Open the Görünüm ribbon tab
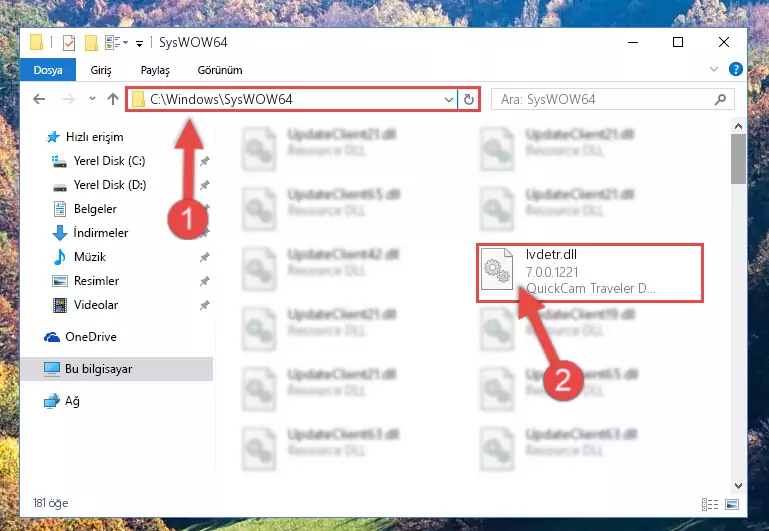Image resolution: width=769 pixels, height=531 pixels. (220, 70)
